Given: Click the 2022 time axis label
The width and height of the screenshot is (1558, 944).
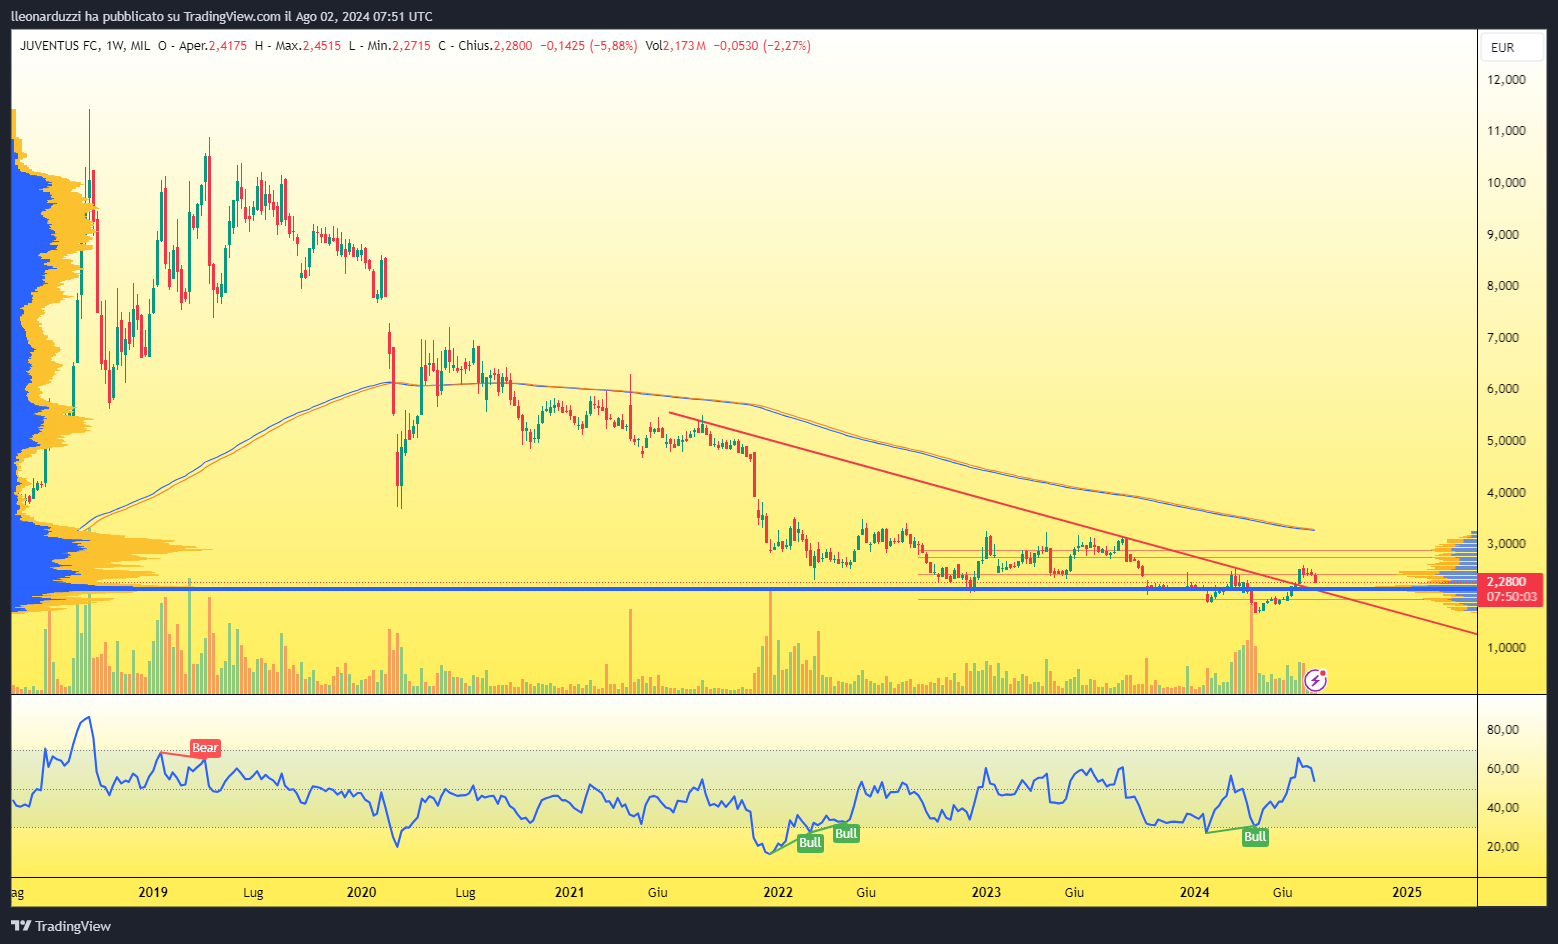Looking at the screenshot, I should click(x=777, y=892).
